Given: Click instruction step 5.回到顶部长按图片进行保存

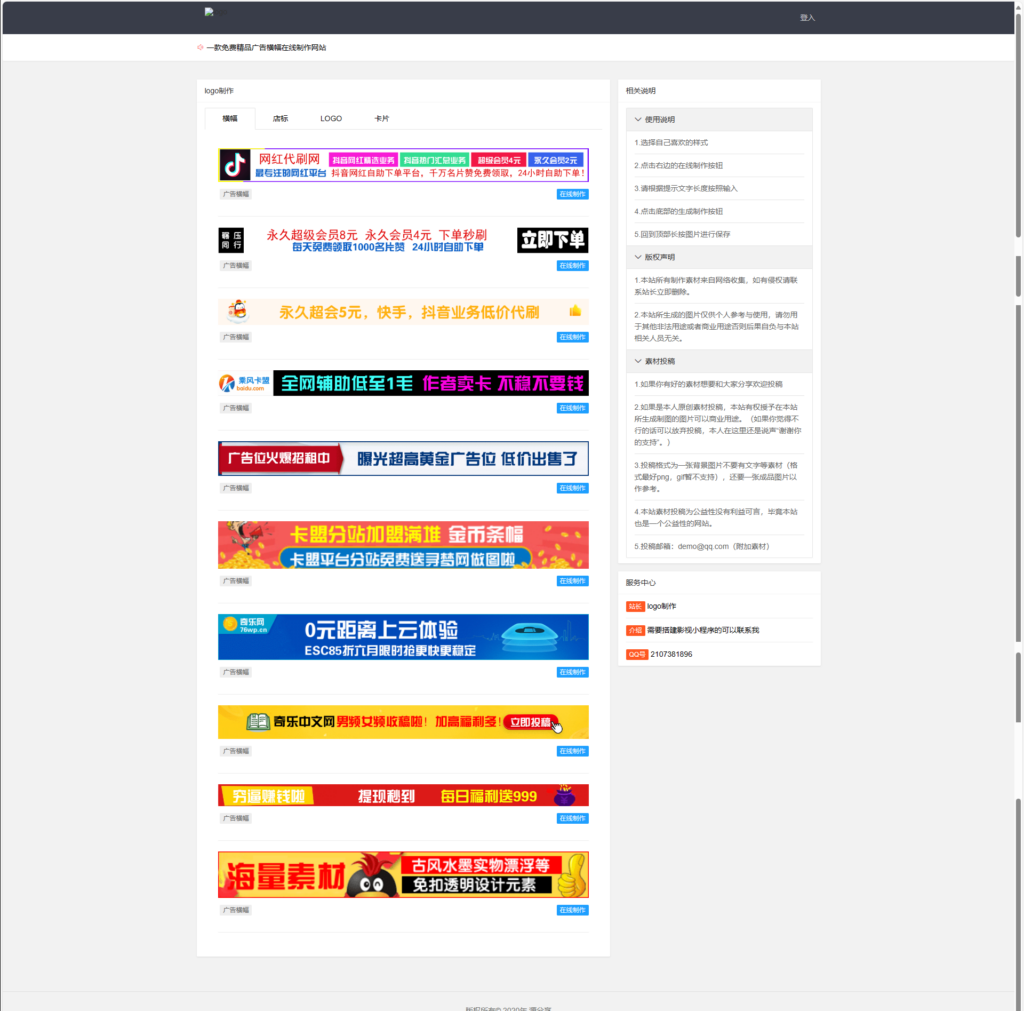Looking at the screenshot, I should (682, 234).
